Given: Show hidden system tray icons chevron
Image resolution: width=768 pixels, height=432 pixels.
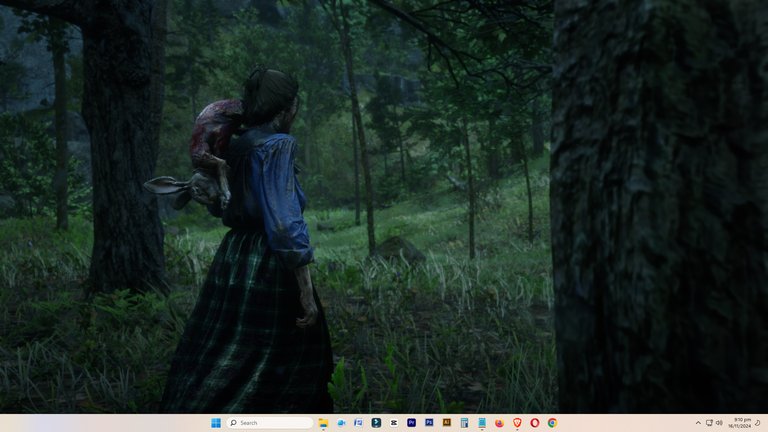Looking at the screenshot, I should click(x=698, y=423).
